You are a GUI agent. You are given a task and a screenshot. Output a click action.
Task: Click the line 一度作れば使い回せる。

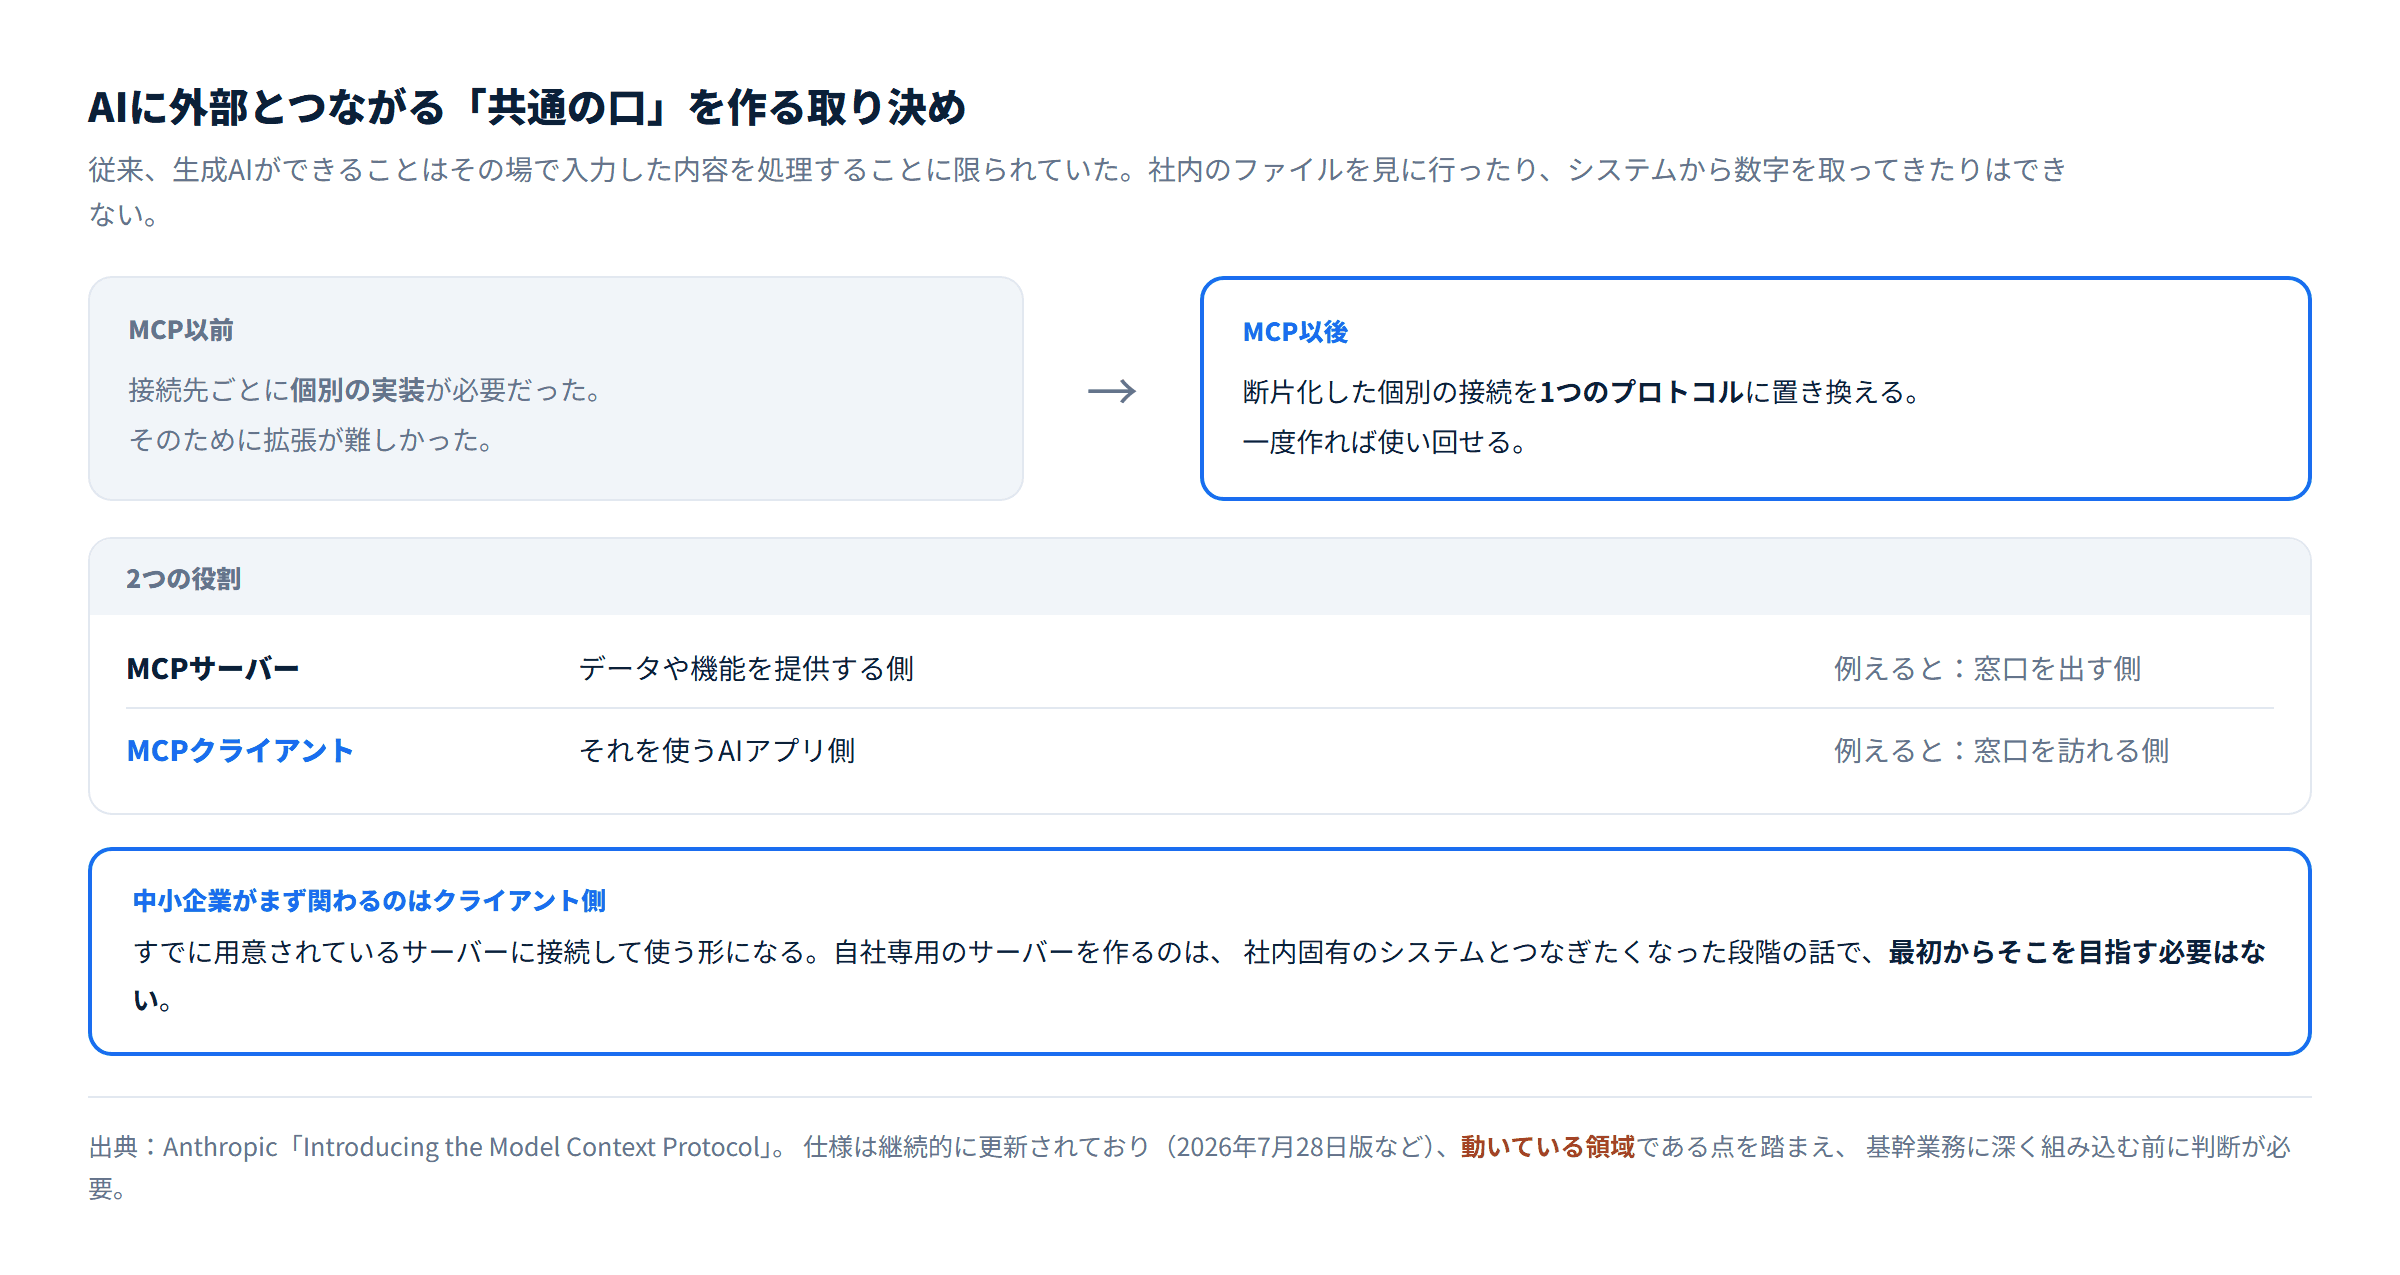click(x=1385, y=442)
